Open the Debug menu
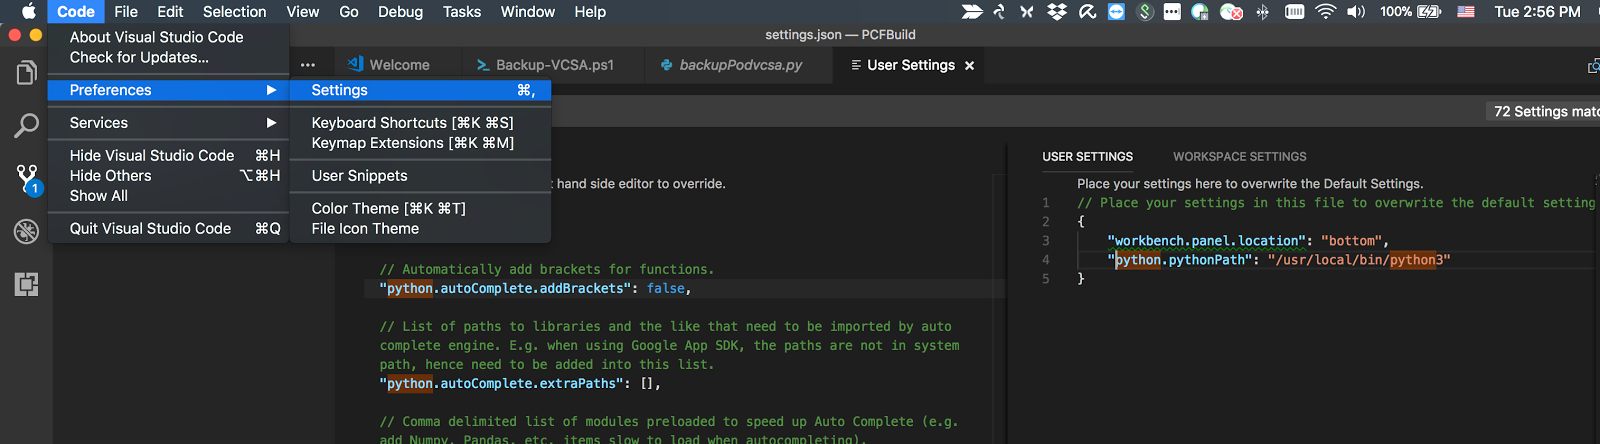This screenshot has height=444, width=1600. point(400,12)
